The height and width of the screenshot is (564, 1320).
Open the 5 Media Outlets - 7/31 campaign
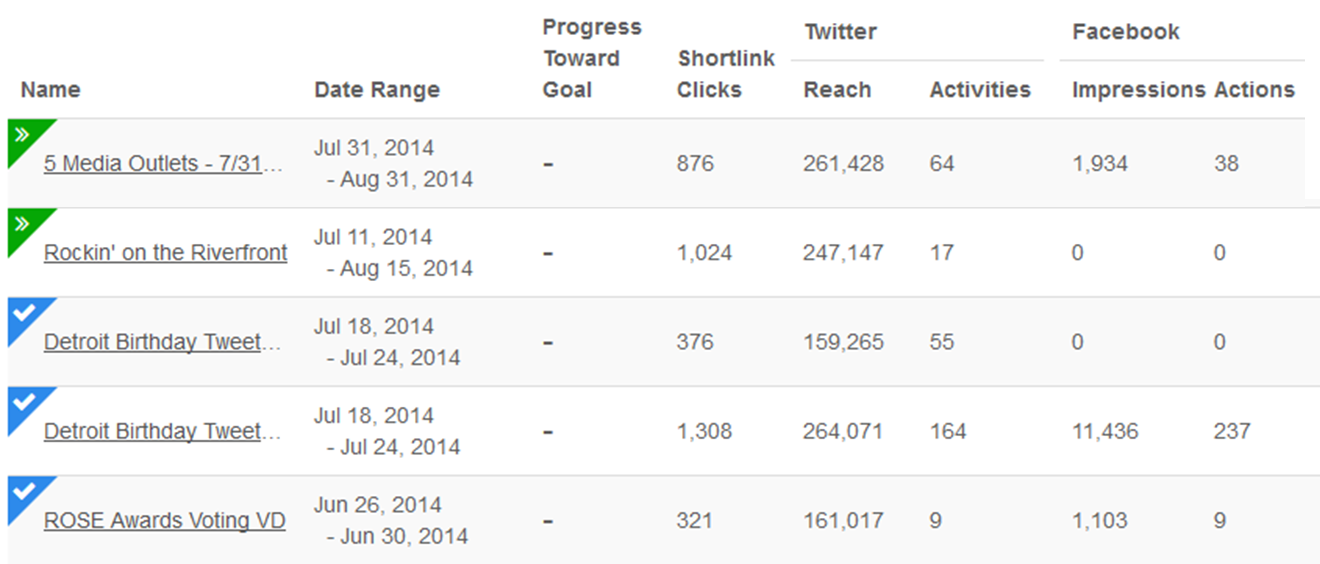point(163,164)
